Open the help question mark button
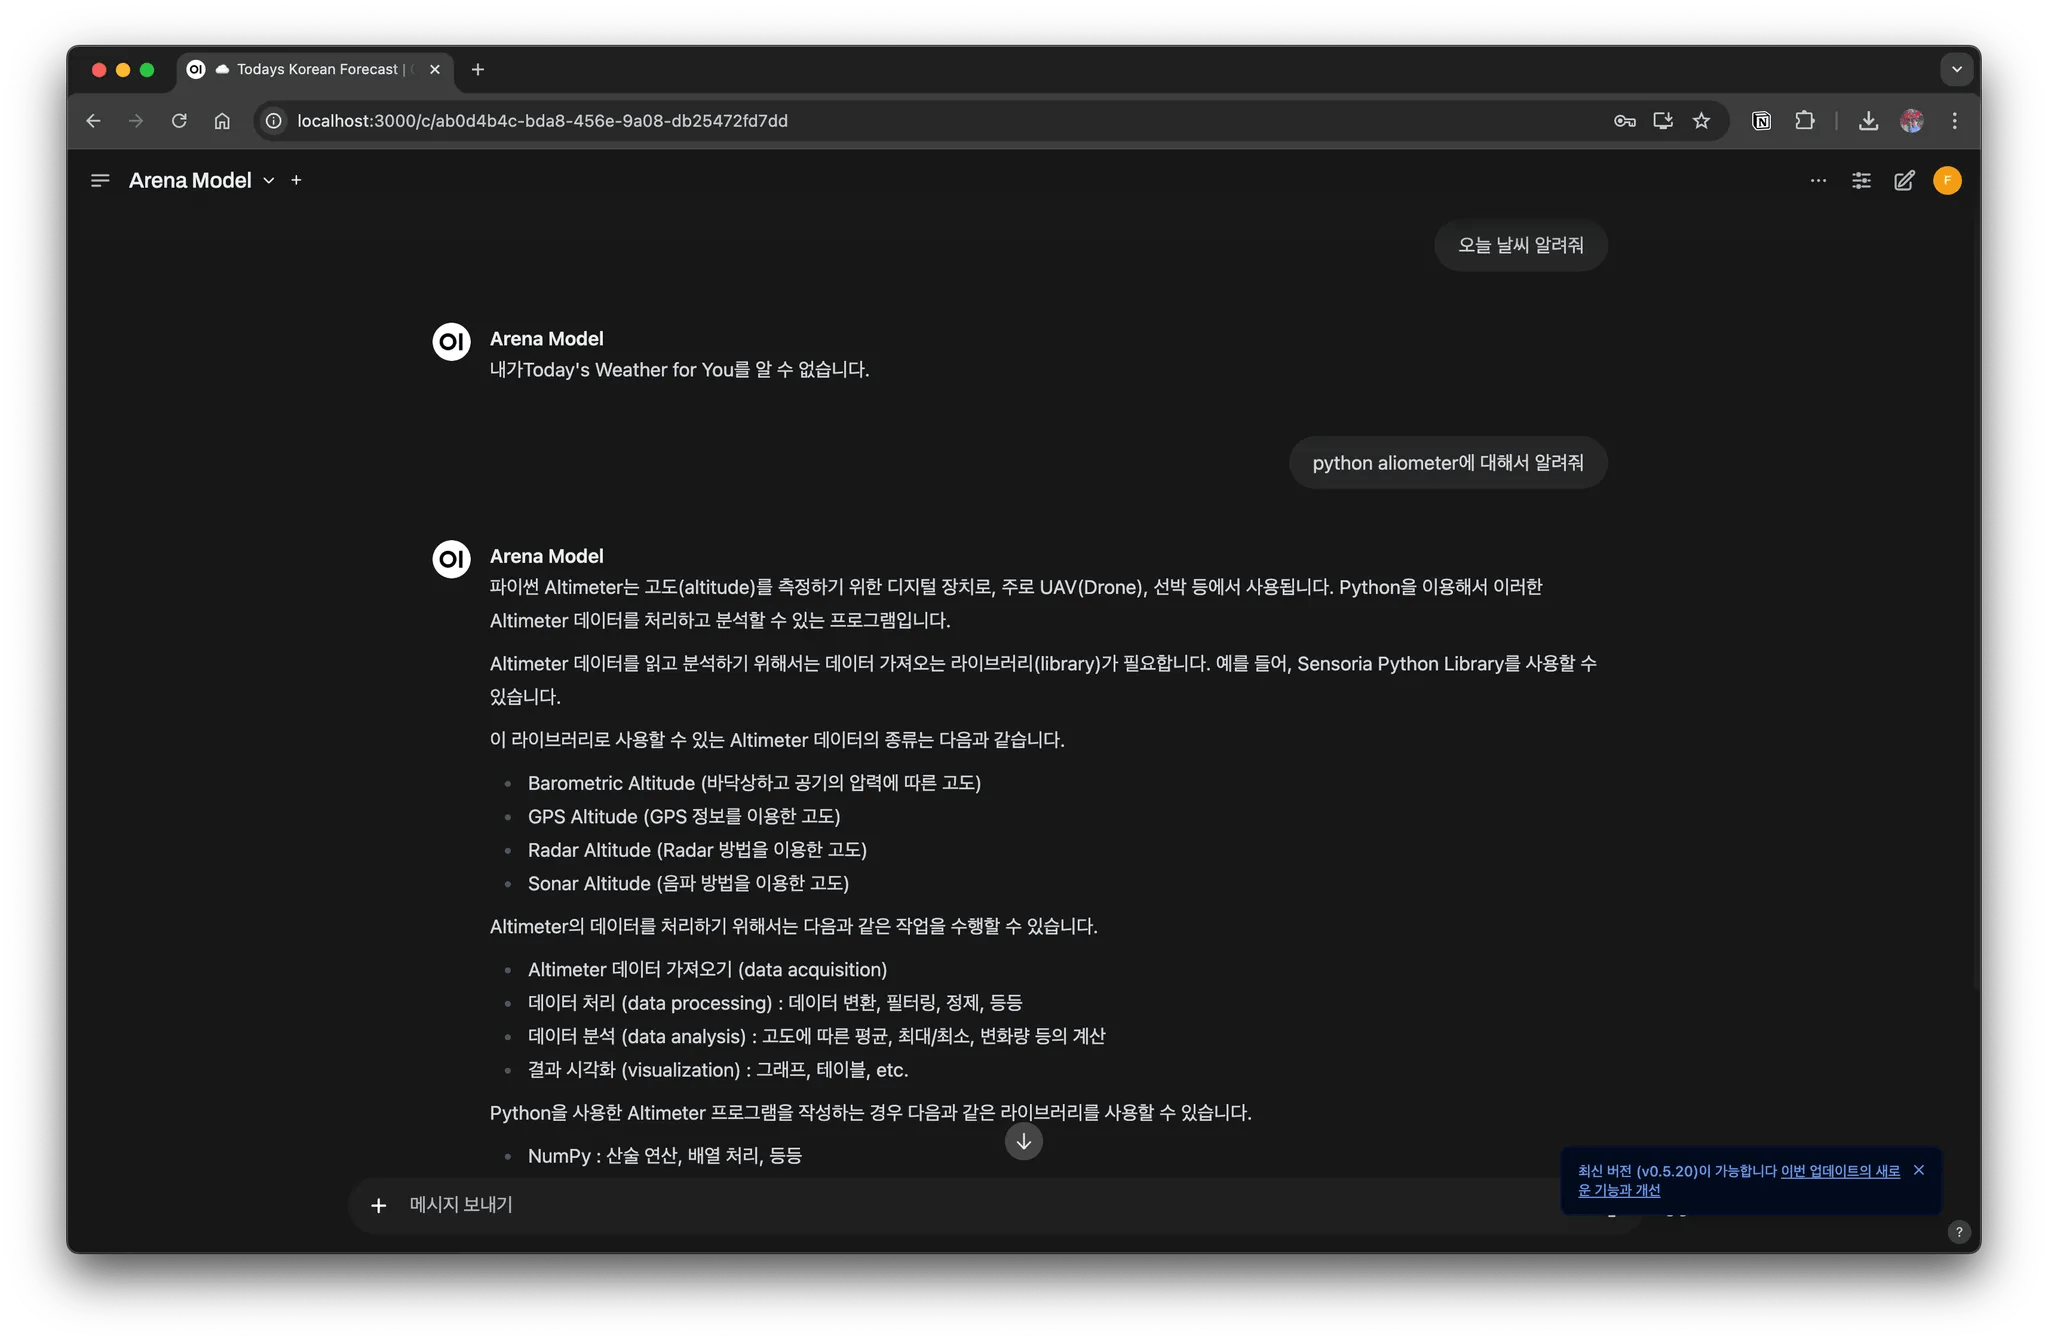 click(x=1958, y=1232)
